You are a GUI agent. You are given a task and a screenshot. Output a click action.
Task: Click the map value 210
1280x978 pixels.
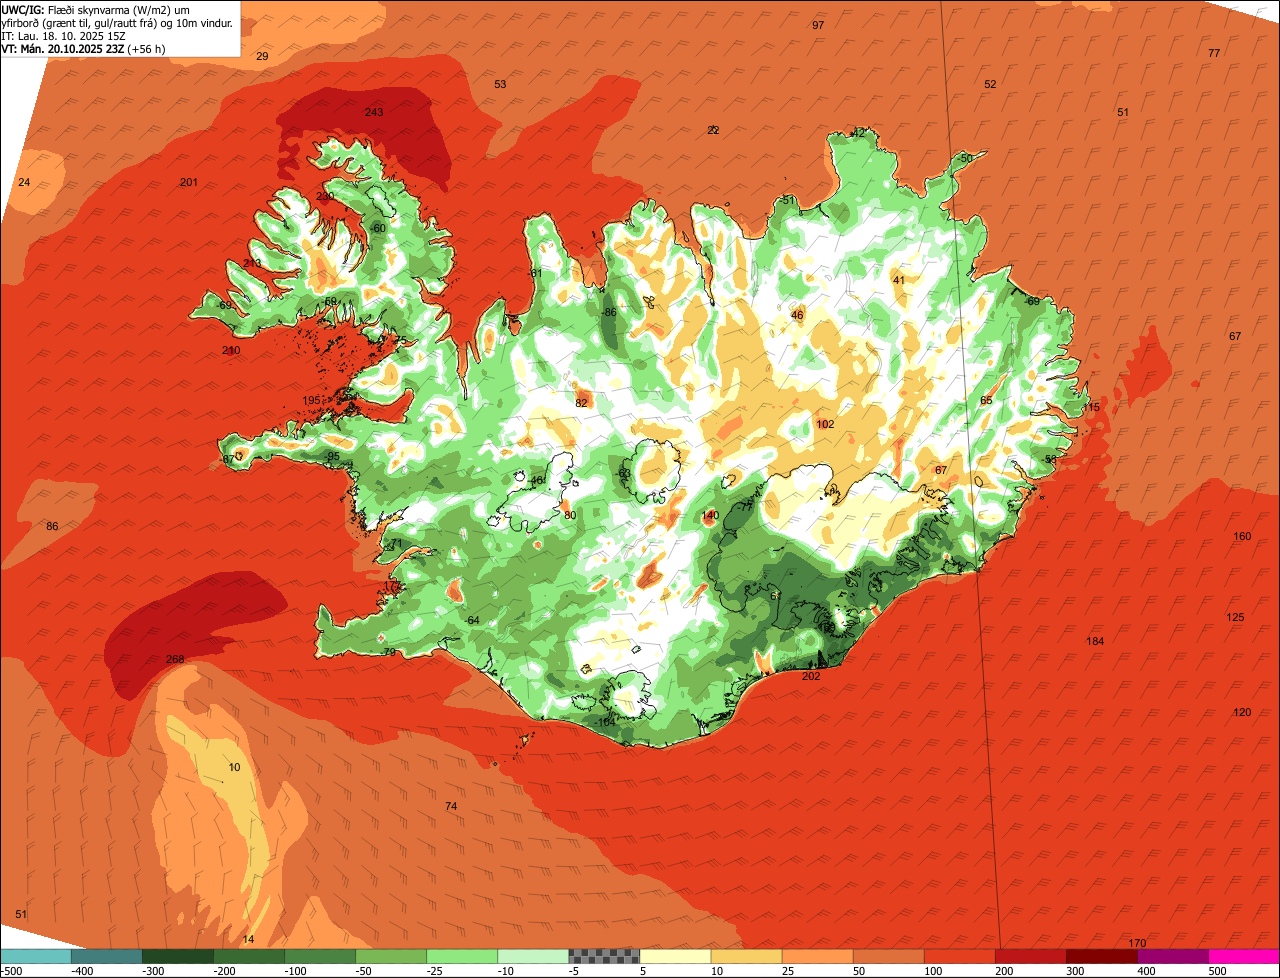click(231, 350)
